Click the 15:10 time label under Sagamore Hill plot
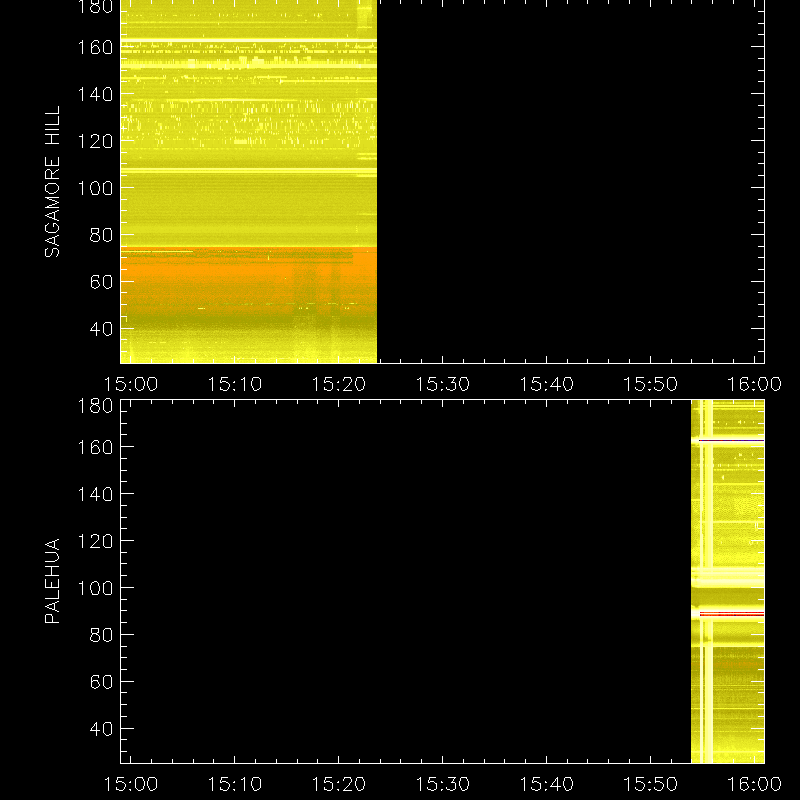 235,384
